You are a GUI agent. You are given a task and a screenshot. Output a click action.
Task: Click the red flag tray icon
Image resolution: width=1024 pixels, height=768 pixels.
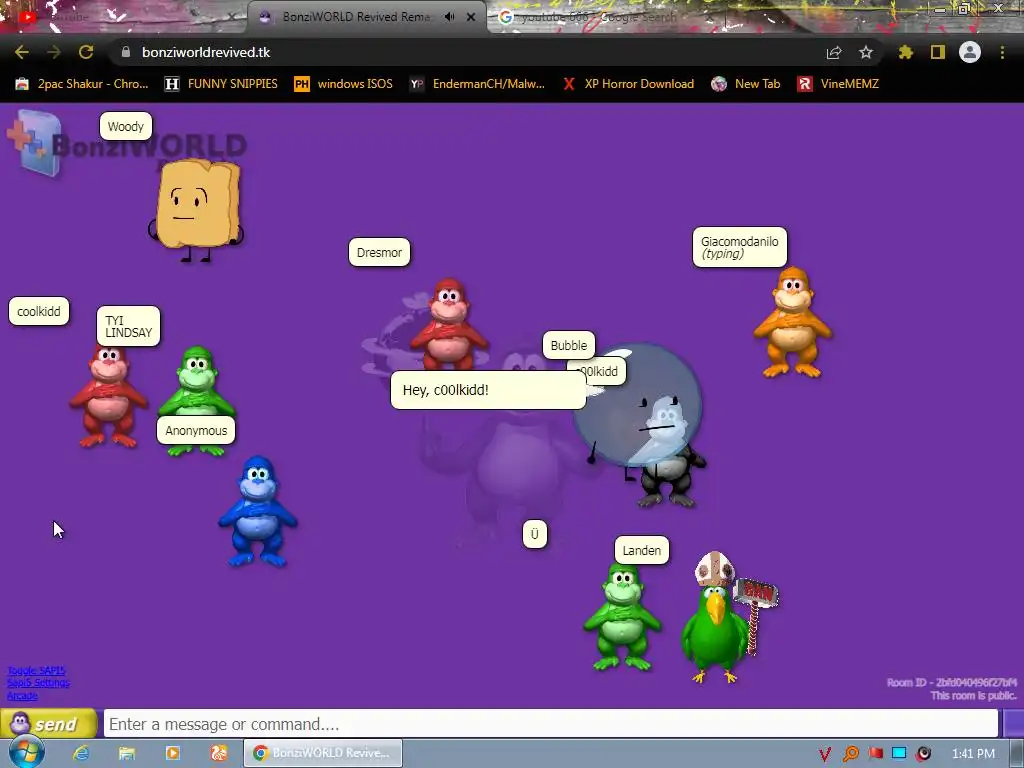[875, 754]
